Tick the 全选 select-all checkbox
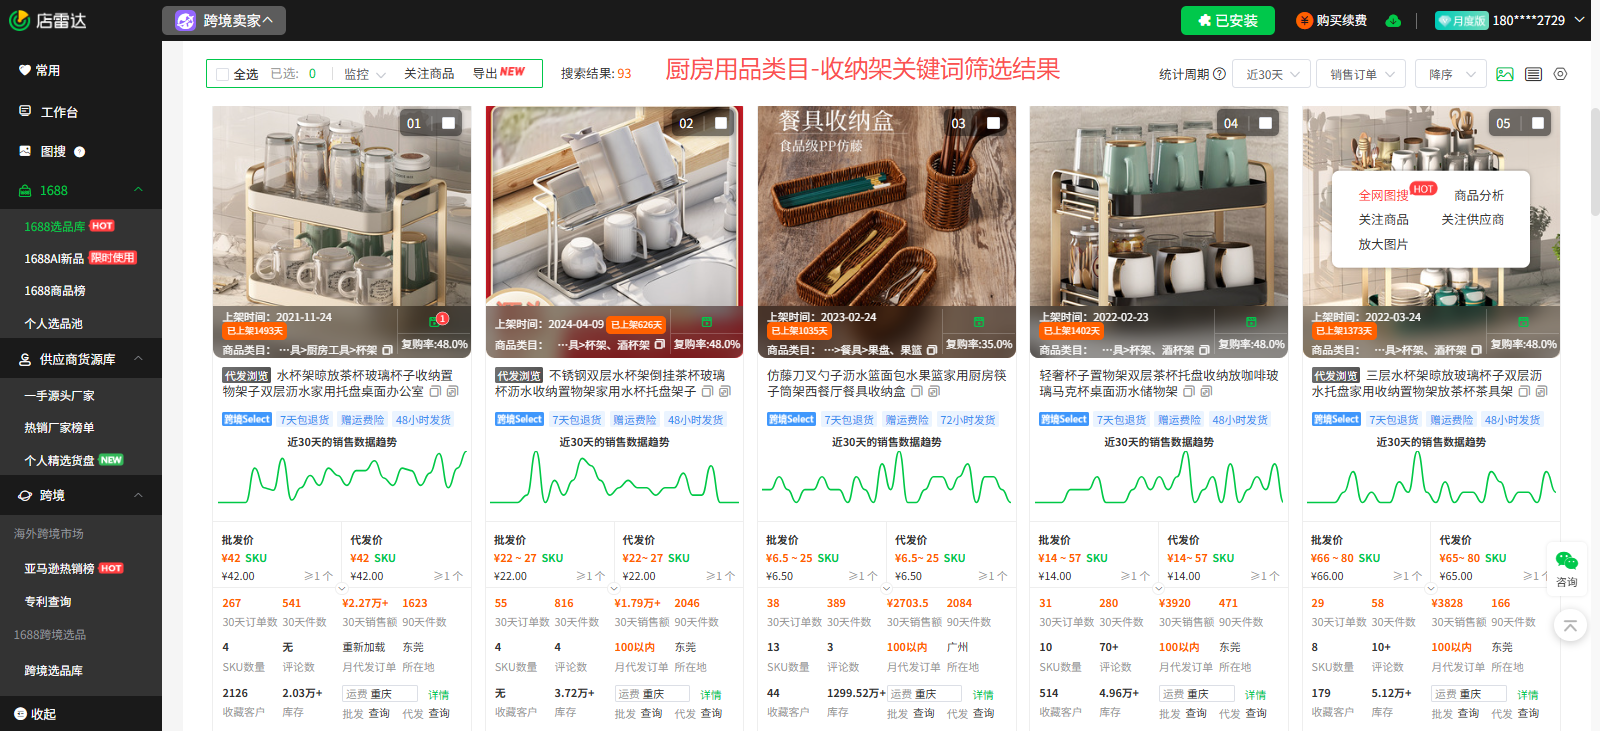1600x731 pixels. pos(221,74)
